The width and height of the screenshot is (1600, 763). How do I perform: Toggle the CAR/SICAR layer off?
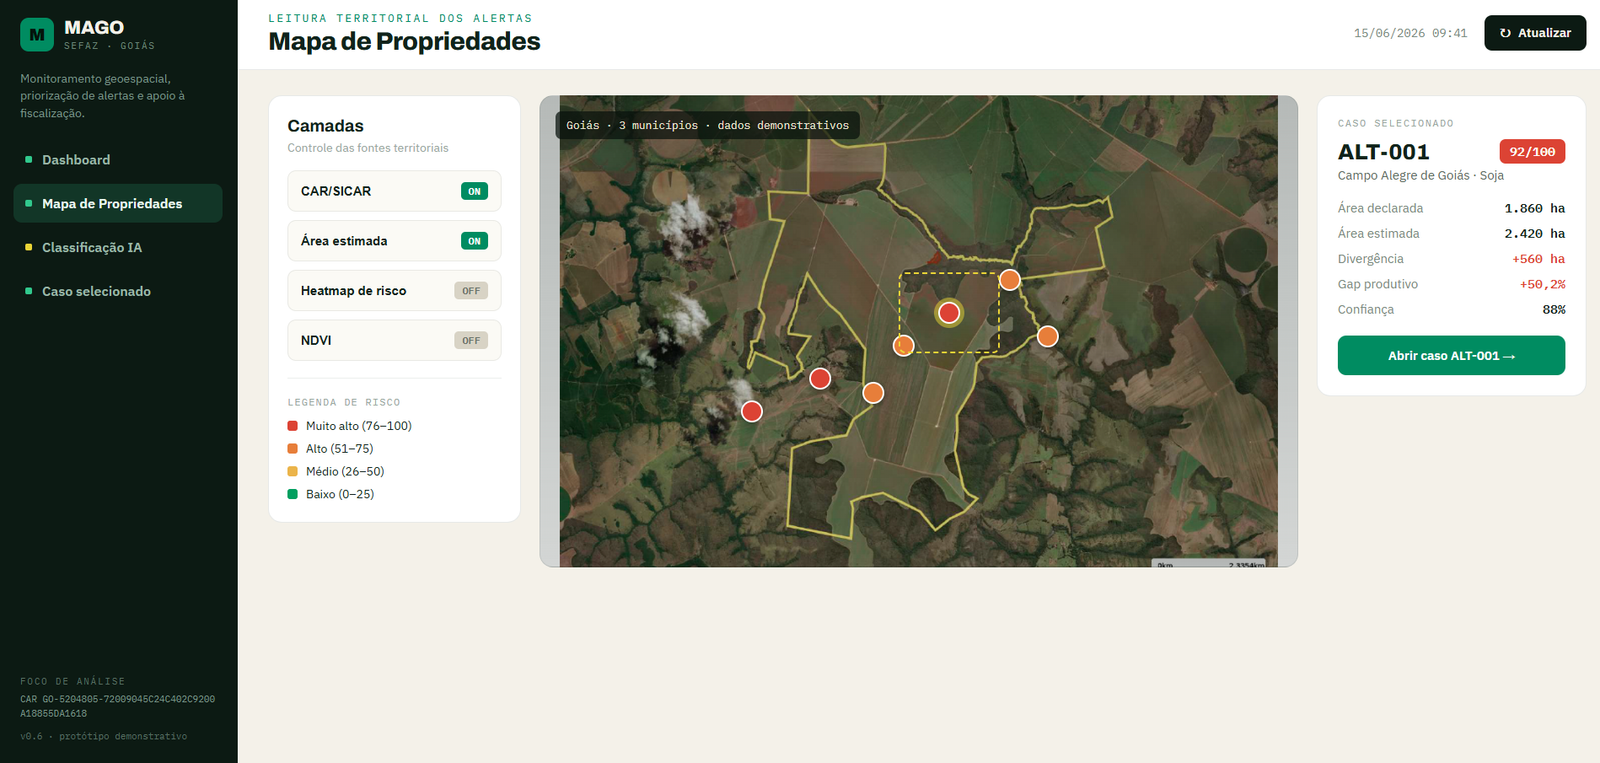(x=474, y=191)
